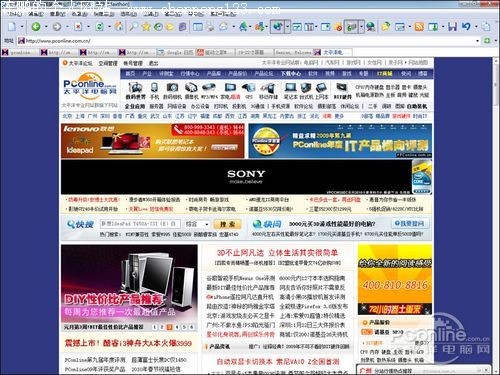500x375 pixels.
Task: Print the page with the printer icon
Action: [x=210, y=26]
